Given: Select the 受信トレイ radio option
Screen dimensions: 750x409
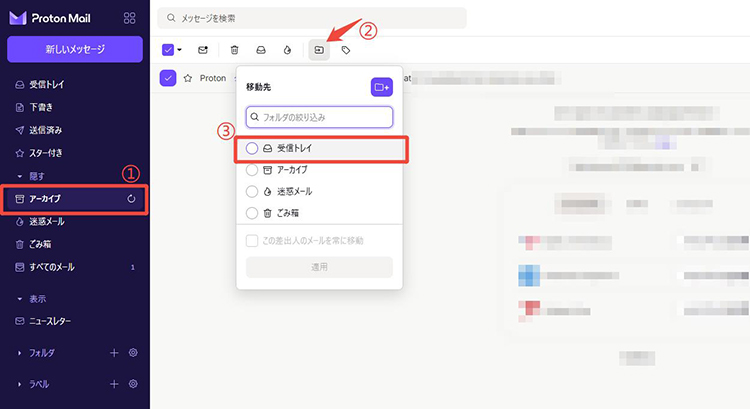Looking at the screenshot, I should [x=252, y=148].
